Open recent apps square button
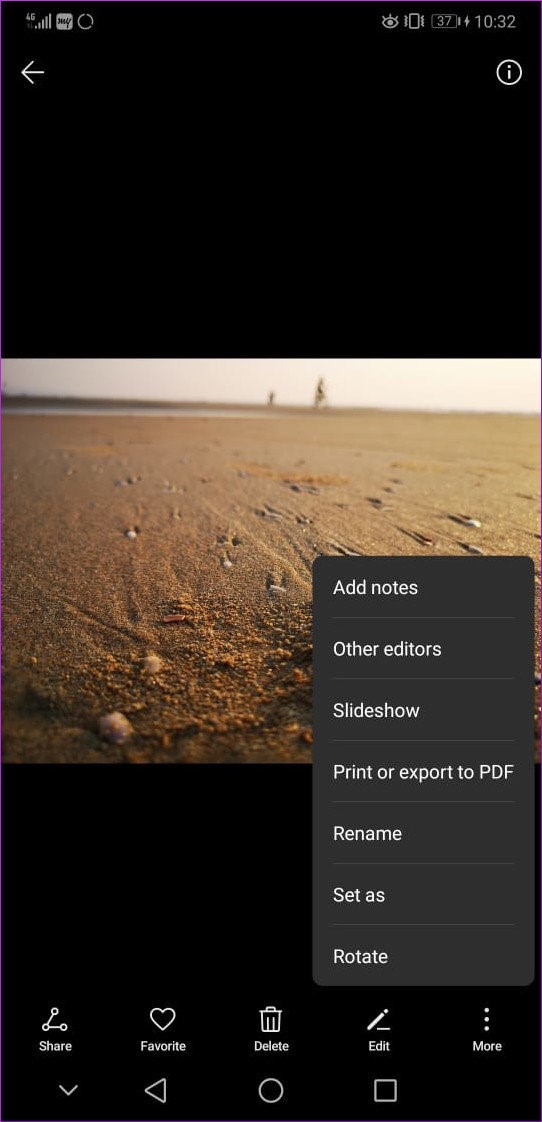 click(385, 1091)
